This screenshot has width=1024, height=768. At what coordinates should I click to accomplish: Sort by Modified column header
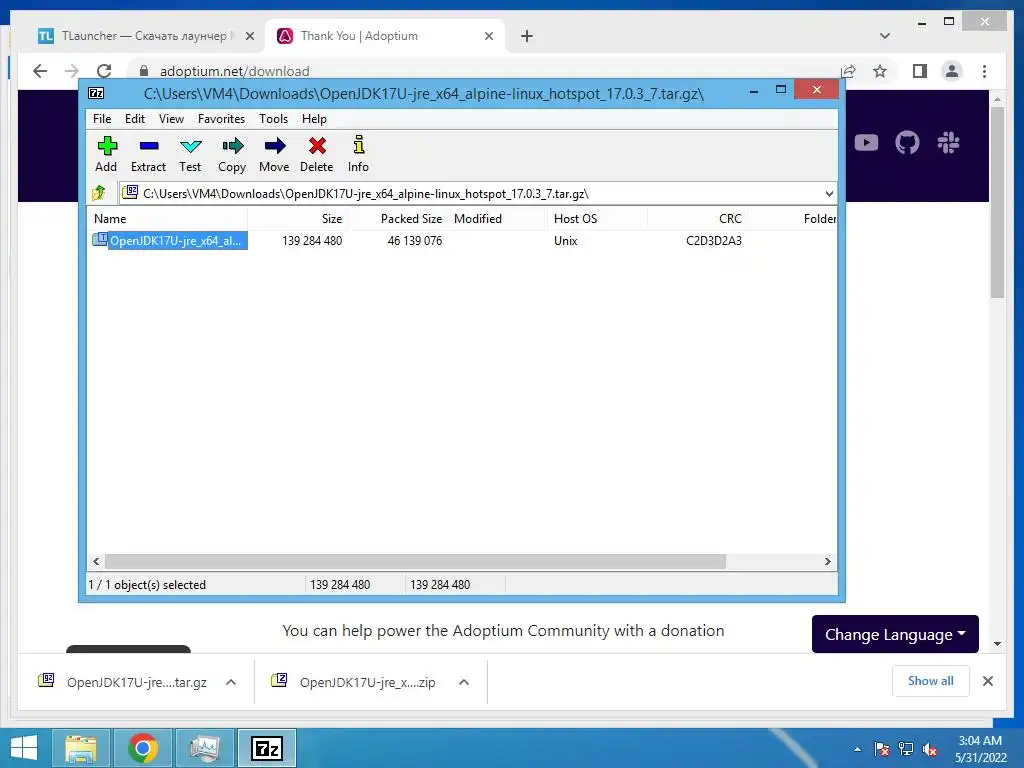[498, 219]
